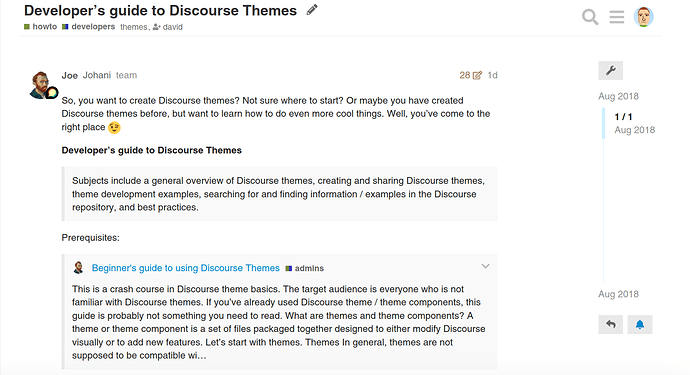Jump to bottom Aug 2018 timeline date
The width and height of the screenshot is (690, 375).
(618, 294)
